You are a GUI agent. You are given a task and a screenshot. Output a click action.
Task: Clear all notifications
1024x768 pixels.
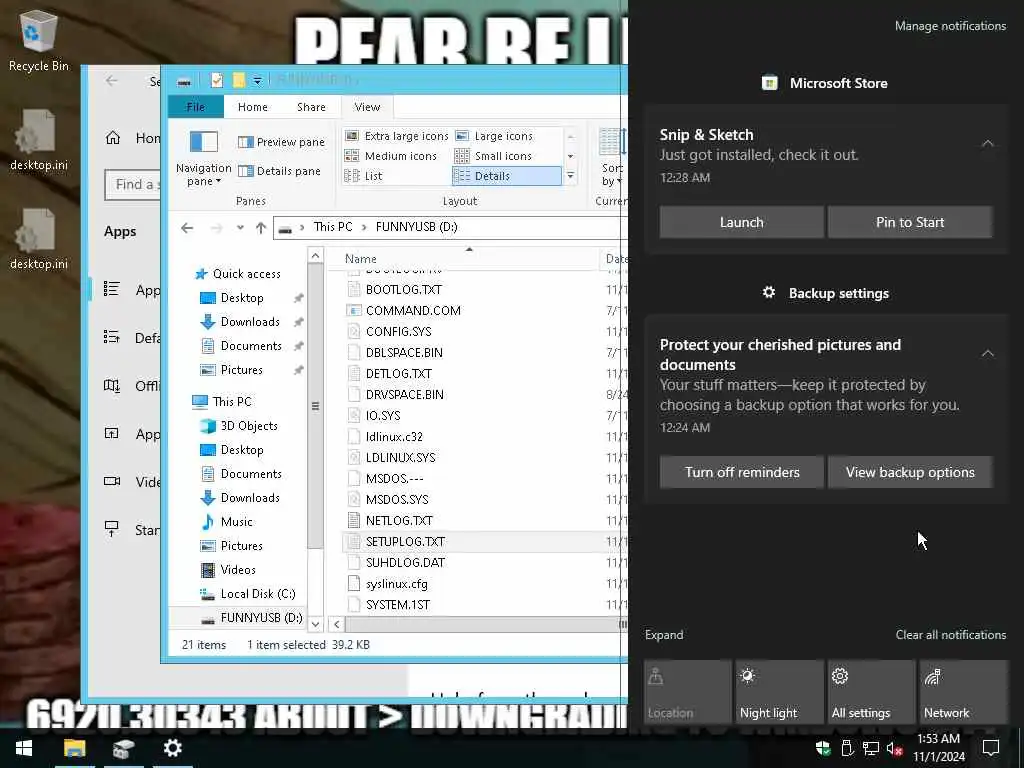click(950, 635)
